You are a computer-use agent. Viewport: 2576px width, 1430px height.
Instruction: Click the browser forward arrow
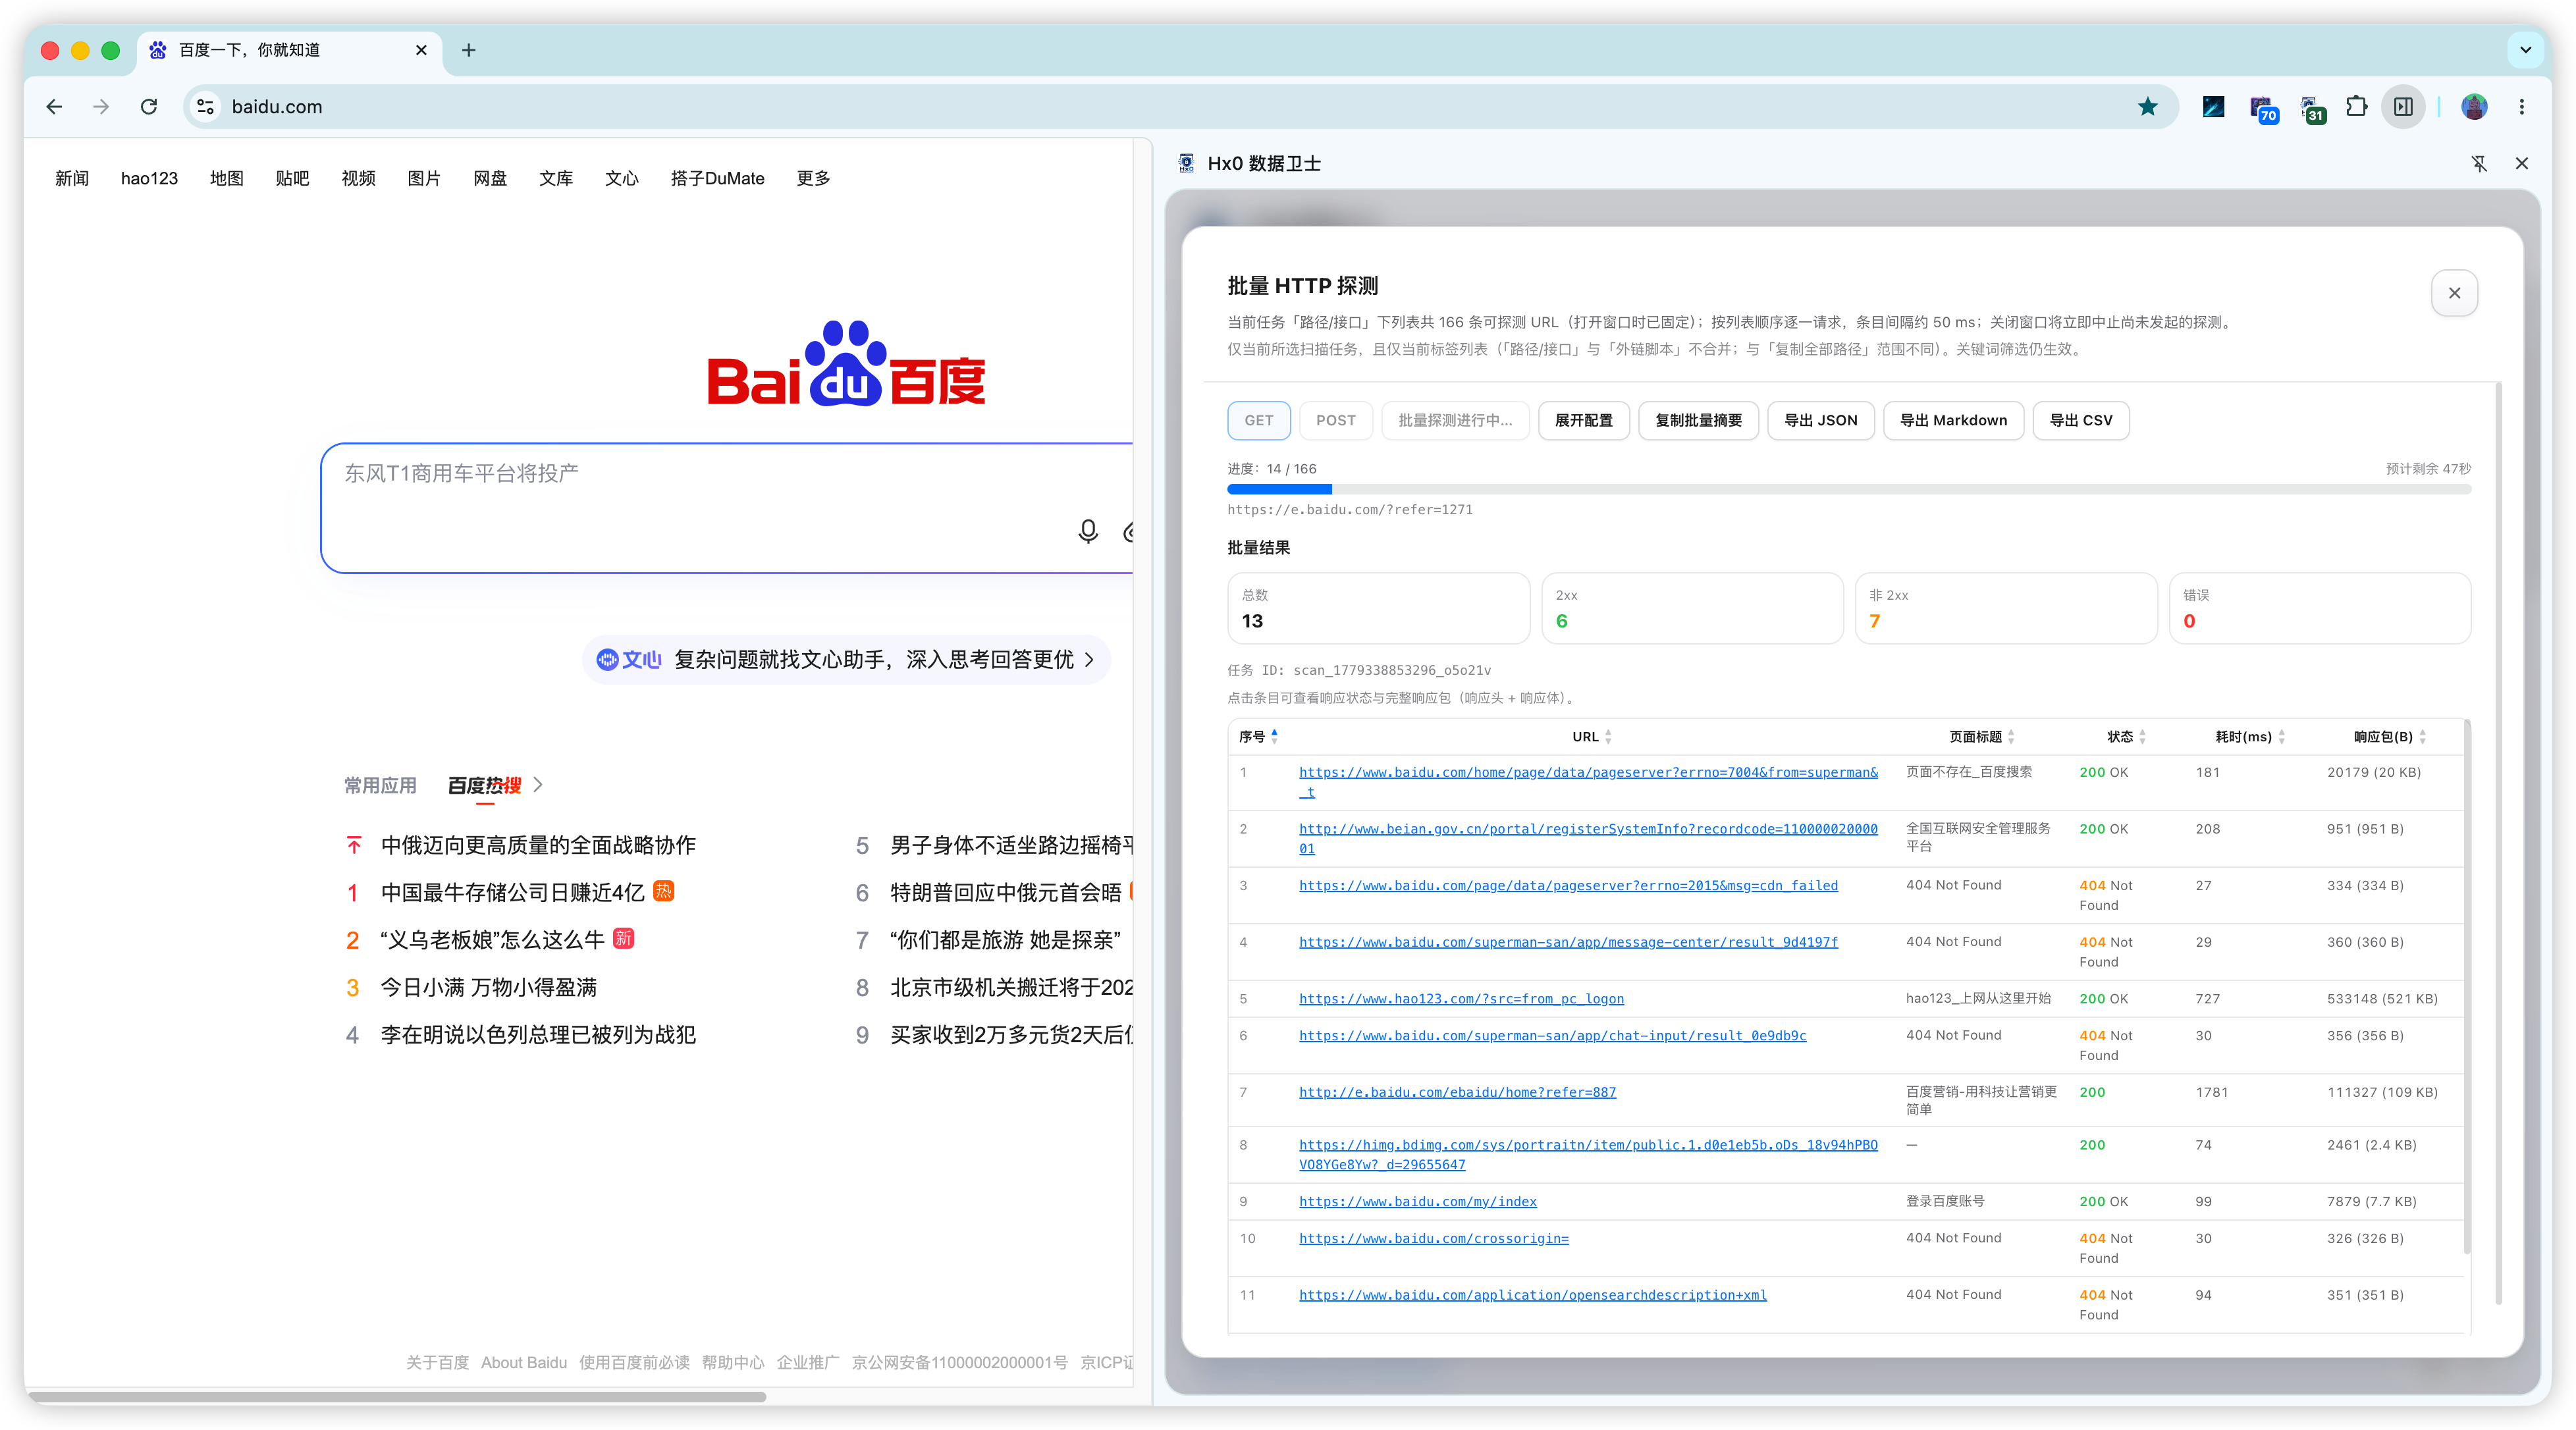point(101,107)
